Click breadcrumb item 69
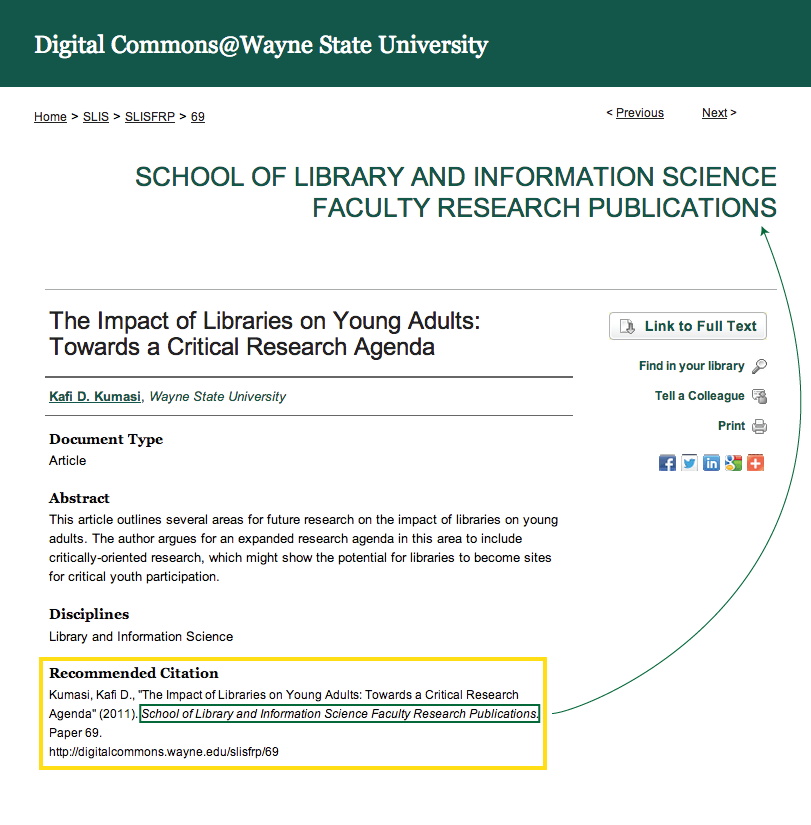 (198, 116)
